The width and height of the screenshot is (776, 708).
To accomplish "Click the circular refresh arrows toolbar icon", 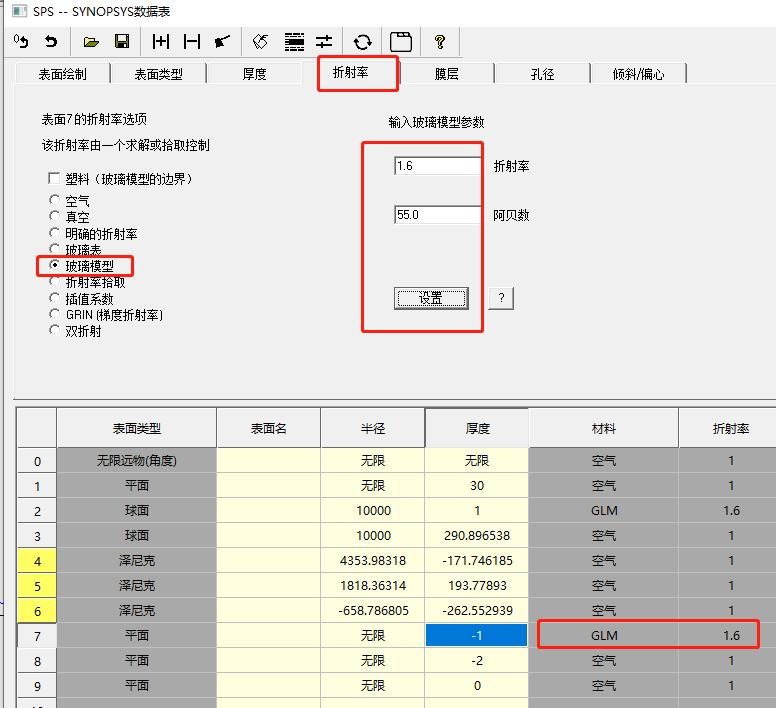I will pyautogui.click(x=363, y=42).
